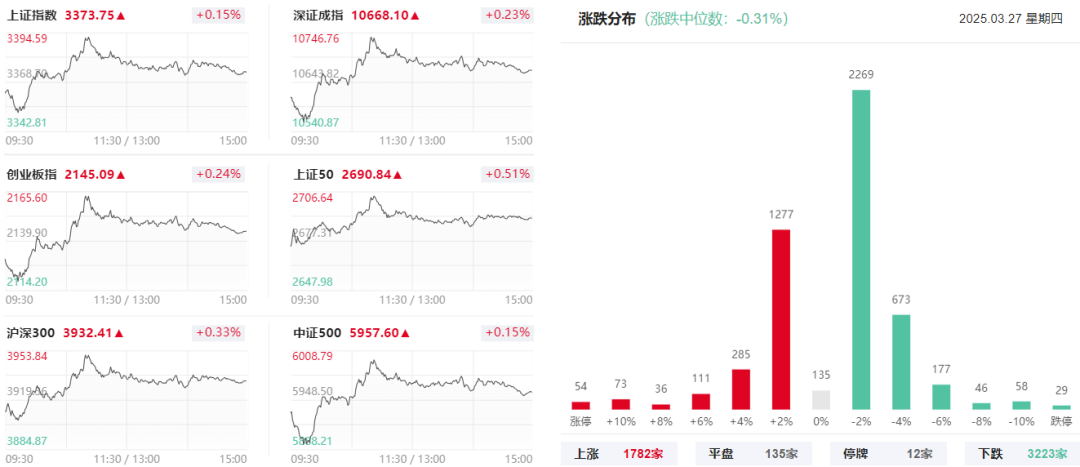
Task: Click the 涨跌分布 panel heading
Action: (607, 19)
